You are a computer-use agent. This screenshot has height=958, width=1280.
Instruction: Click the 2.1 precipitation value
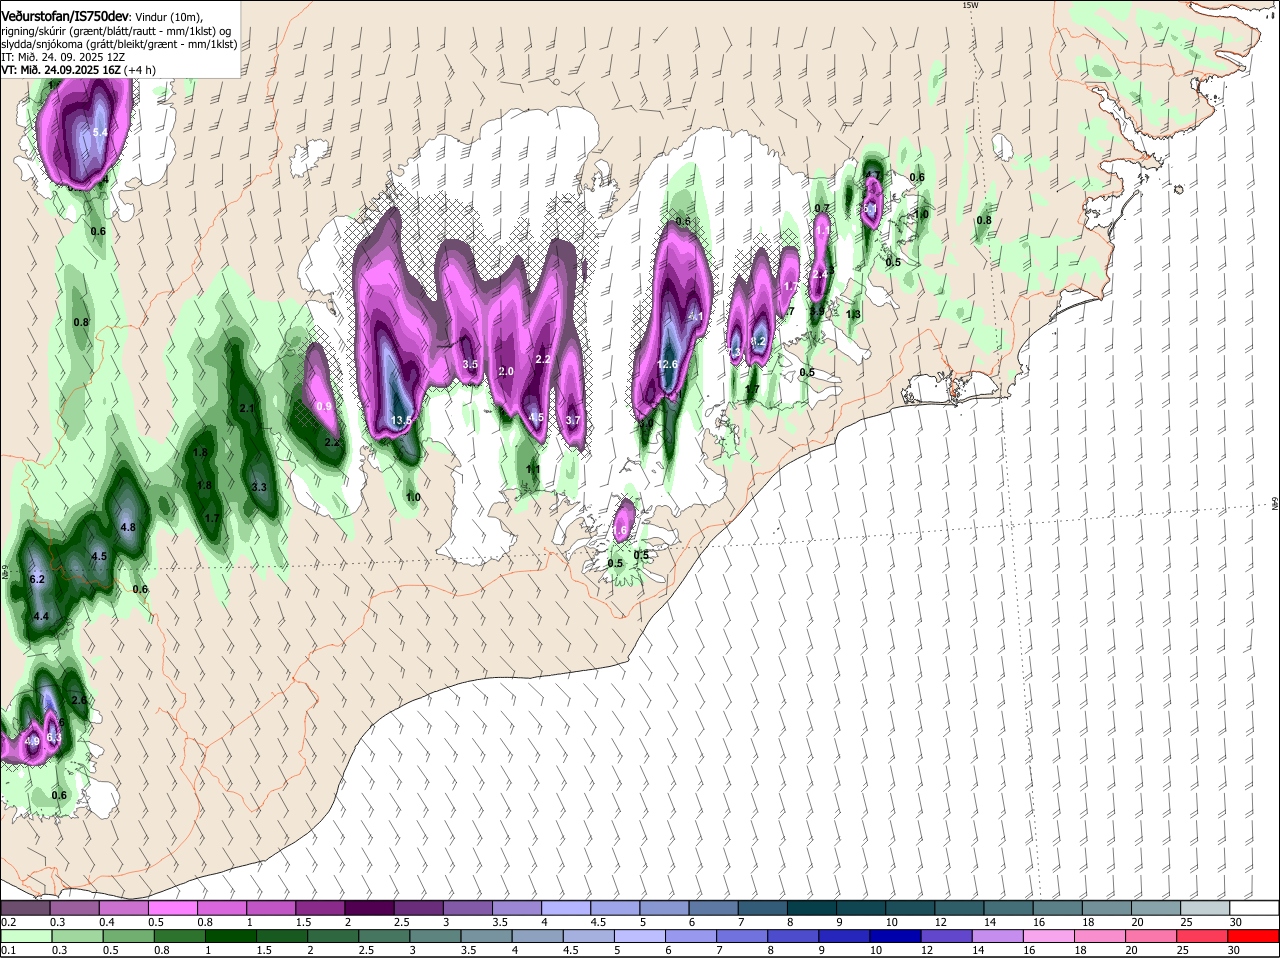pyautogui.click(x=248, y=408)
